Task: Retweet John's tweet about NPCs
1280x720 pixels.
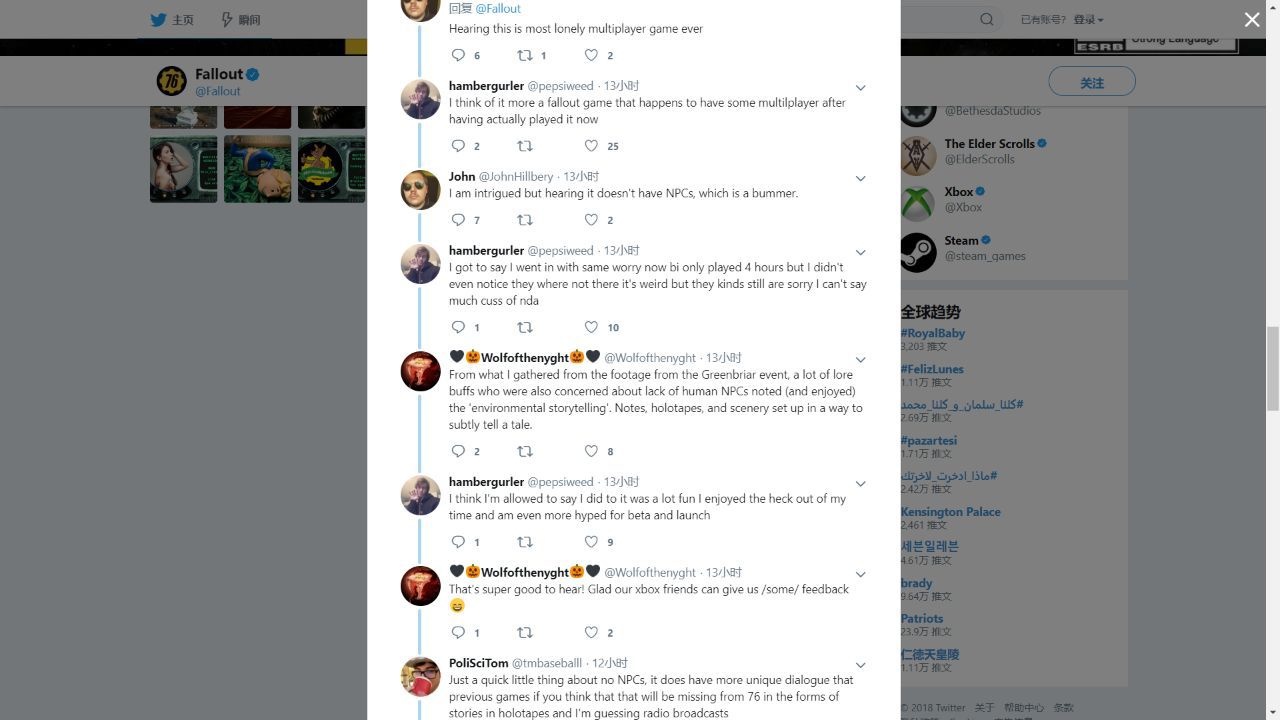Action: [525, 220]
